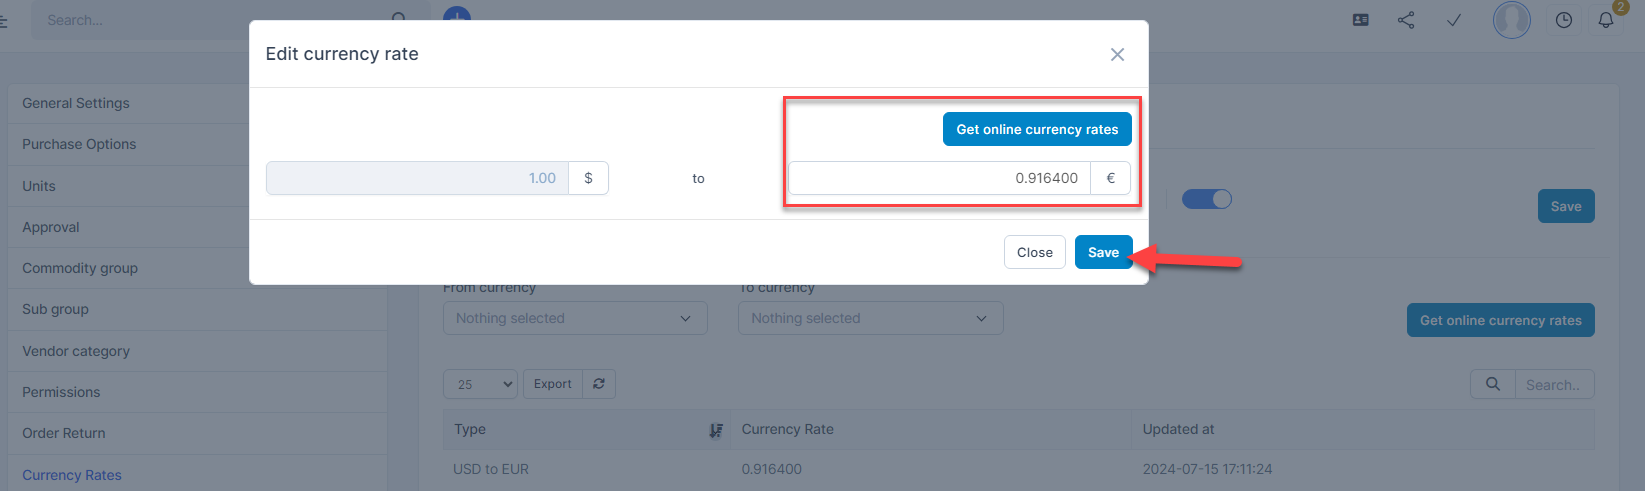Click the sort icon in Type column

pos(716,430)
